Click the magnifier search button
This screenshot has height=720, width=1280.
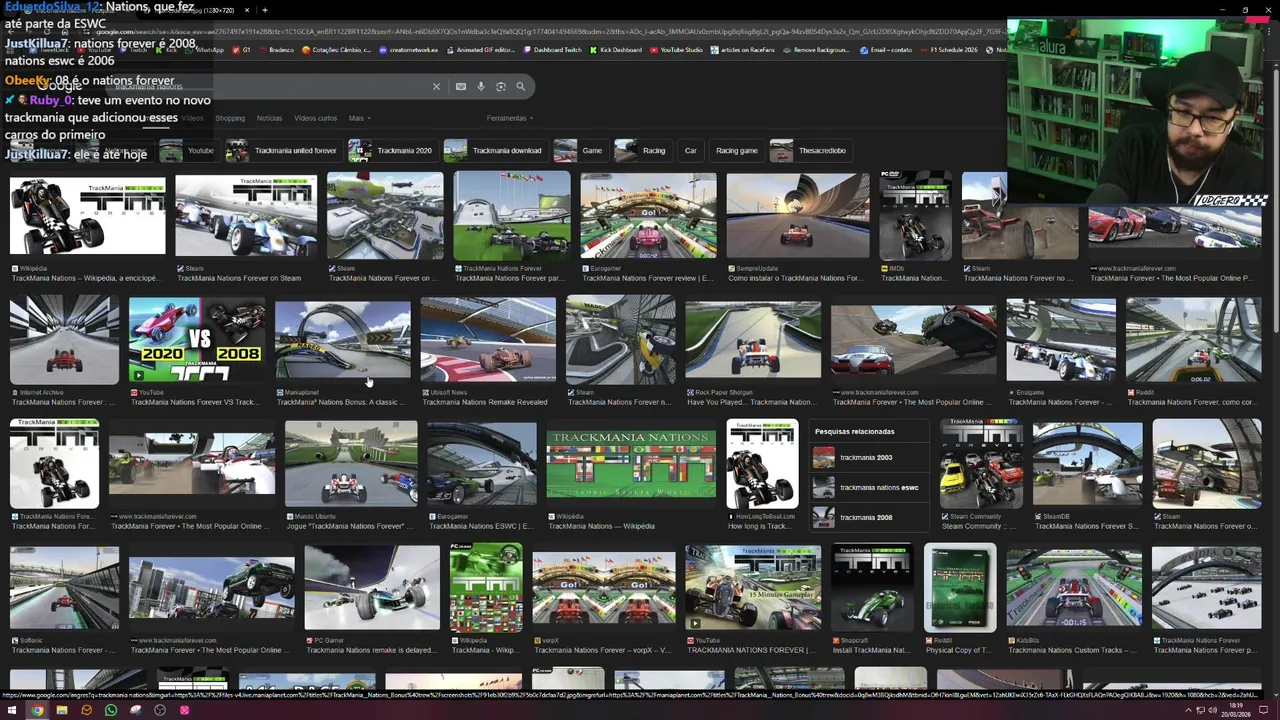pos(521,87)
